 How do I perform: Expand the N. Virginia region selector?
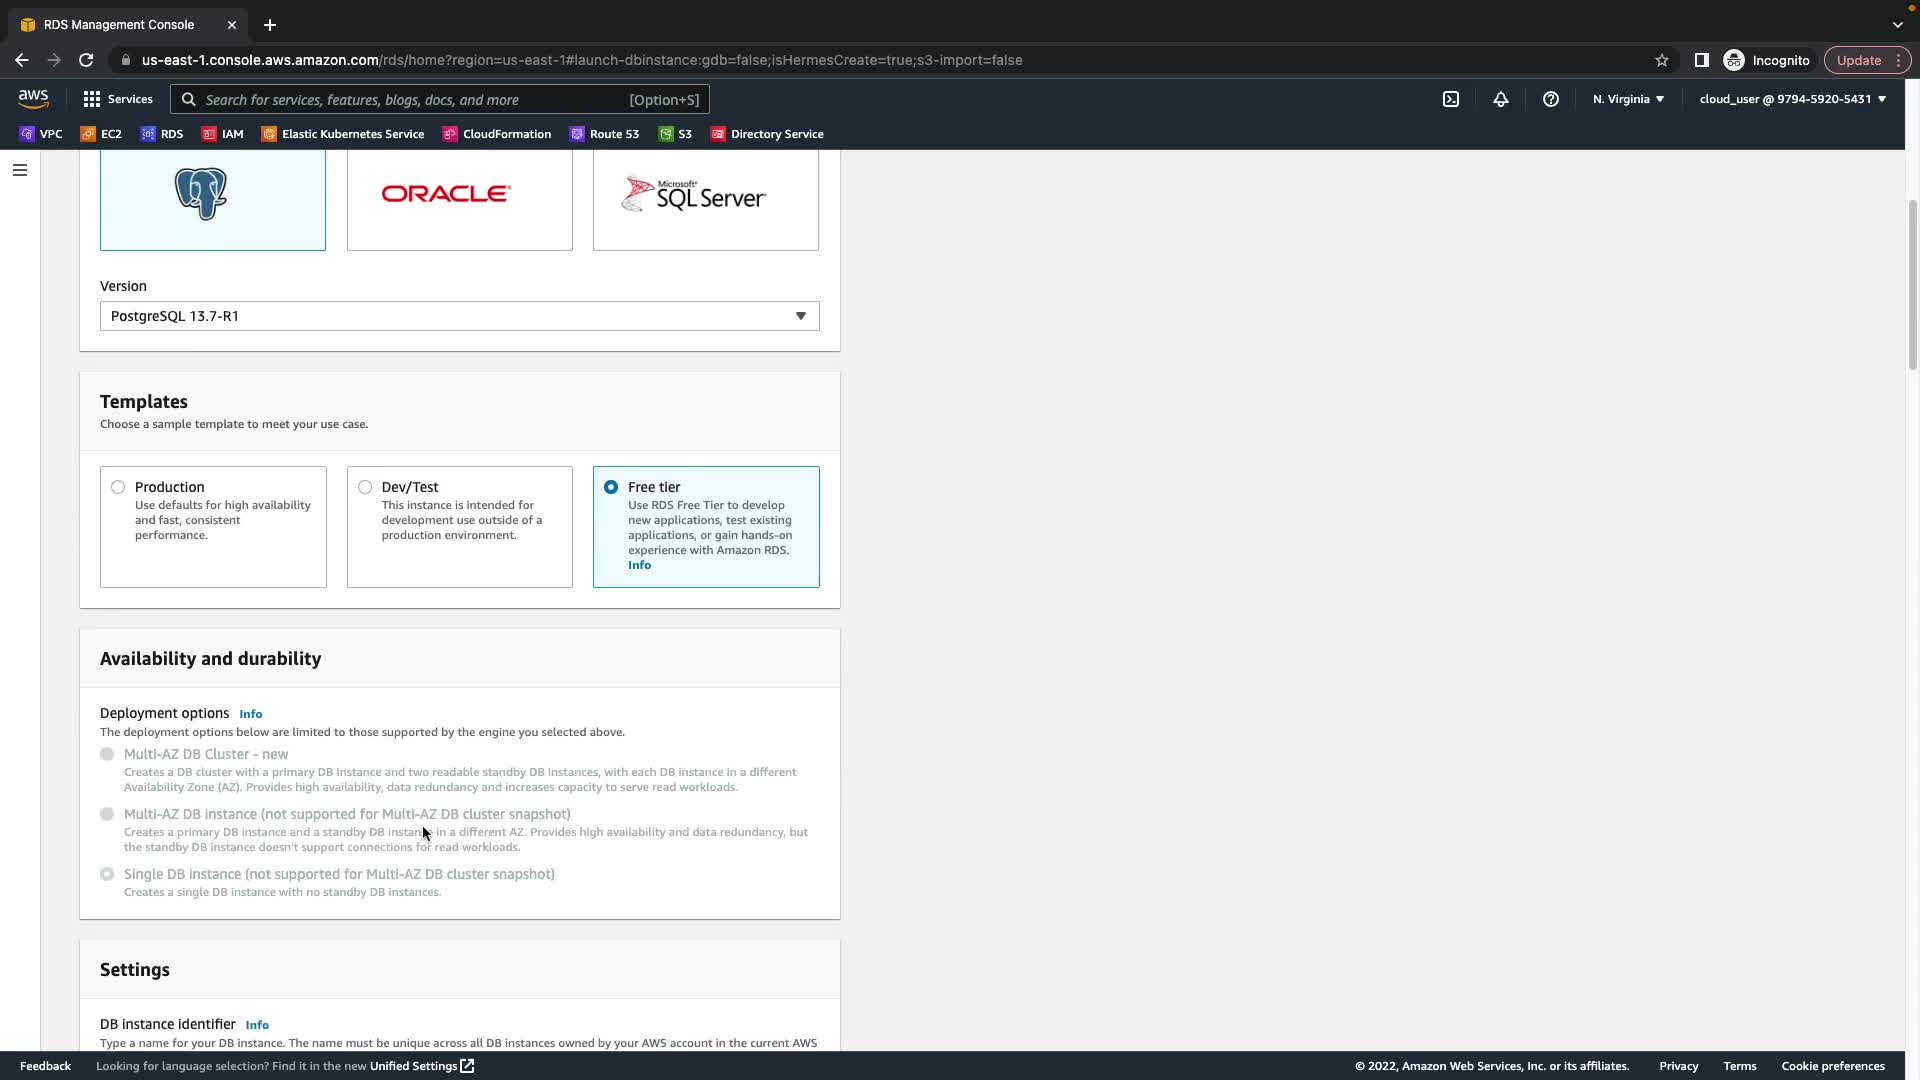1628,99
